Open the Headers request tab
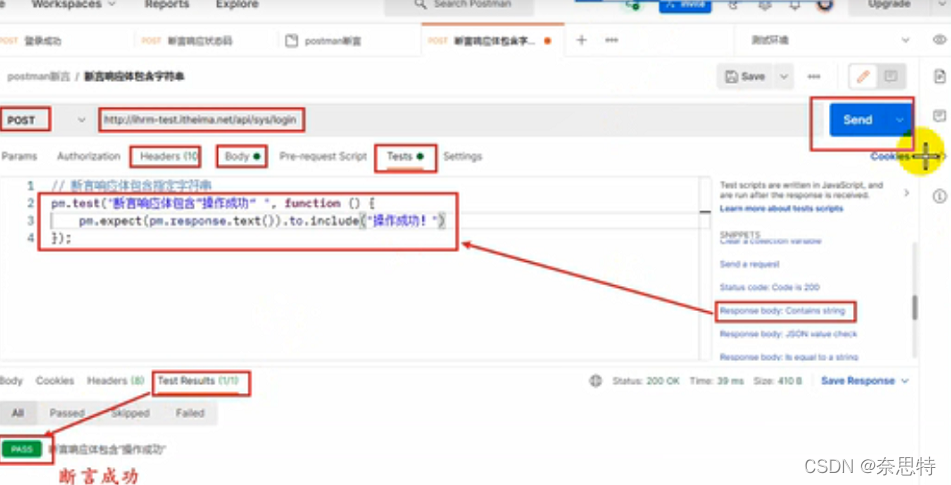Viewport: 951px width, 485px height. point(169,156)
